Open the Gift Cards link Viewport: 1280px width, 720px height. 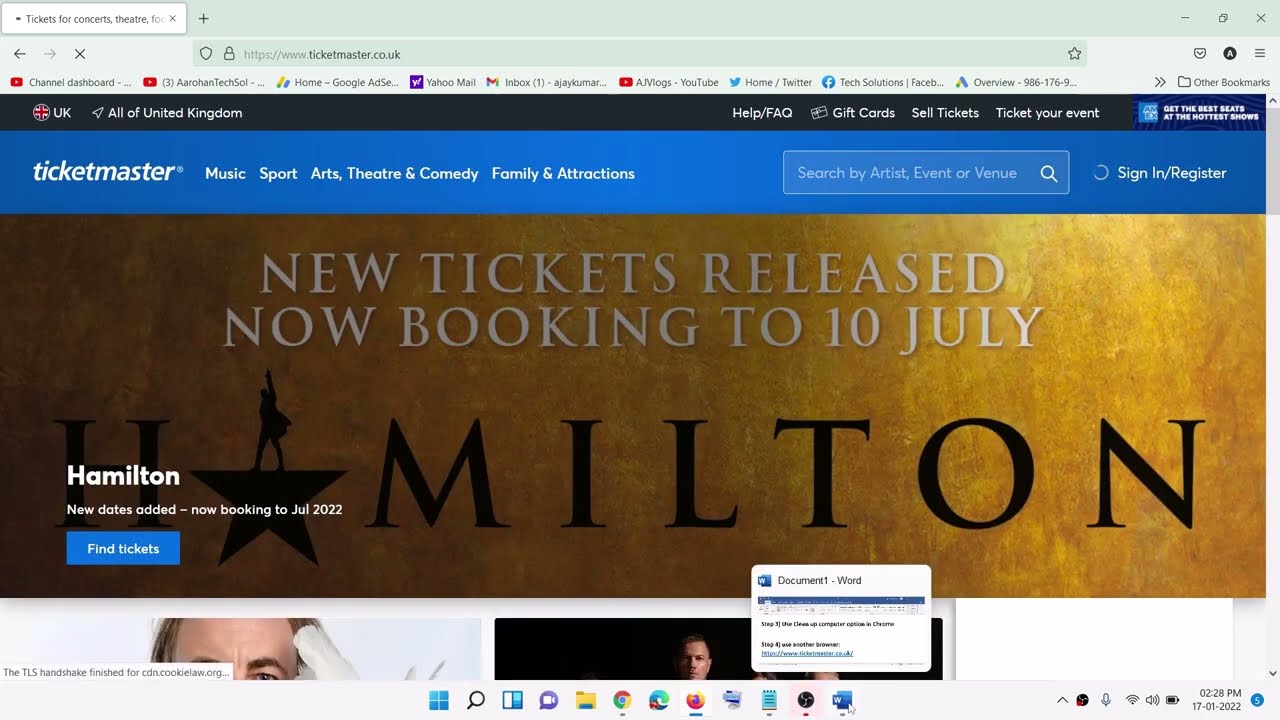pos(853,113)
